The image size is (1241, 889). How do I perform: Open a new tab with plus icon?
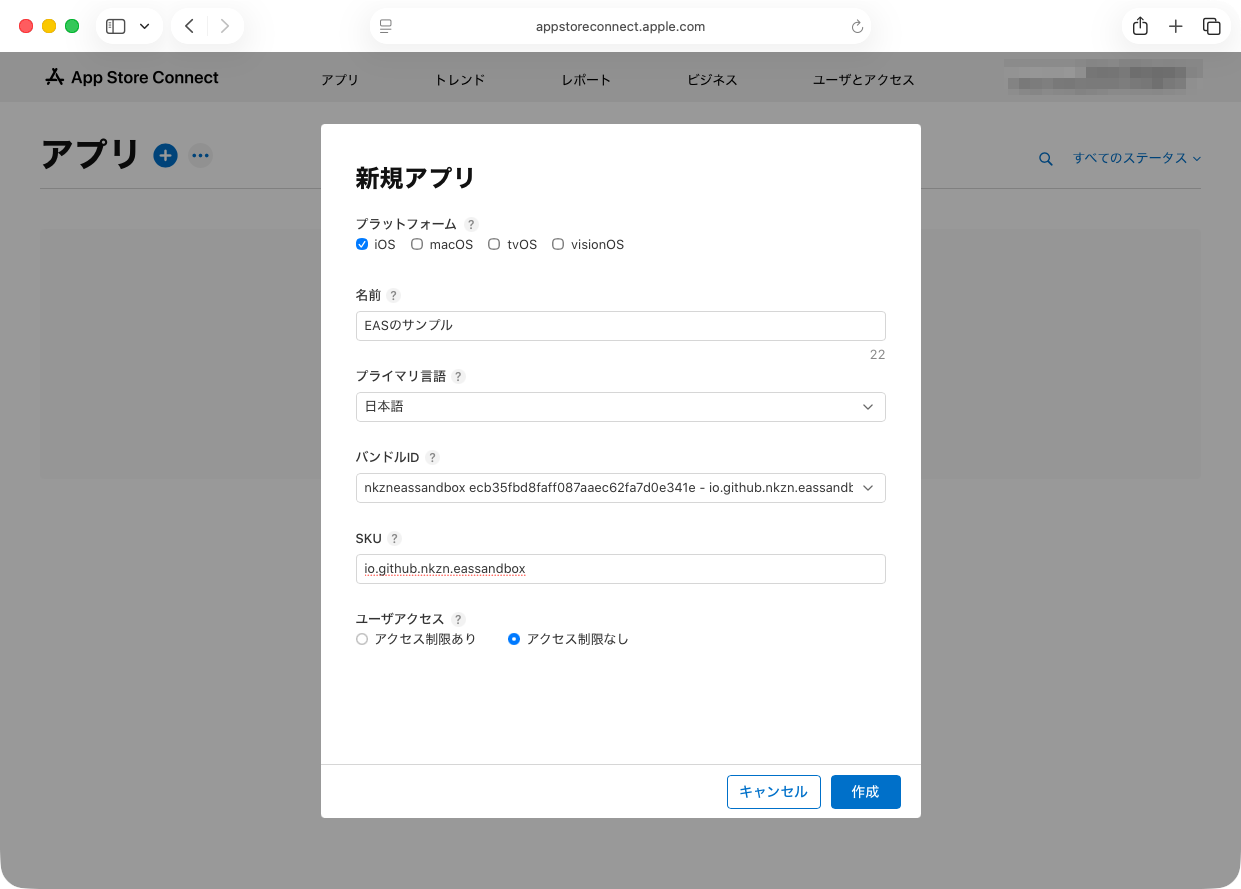coord(1176,27)
